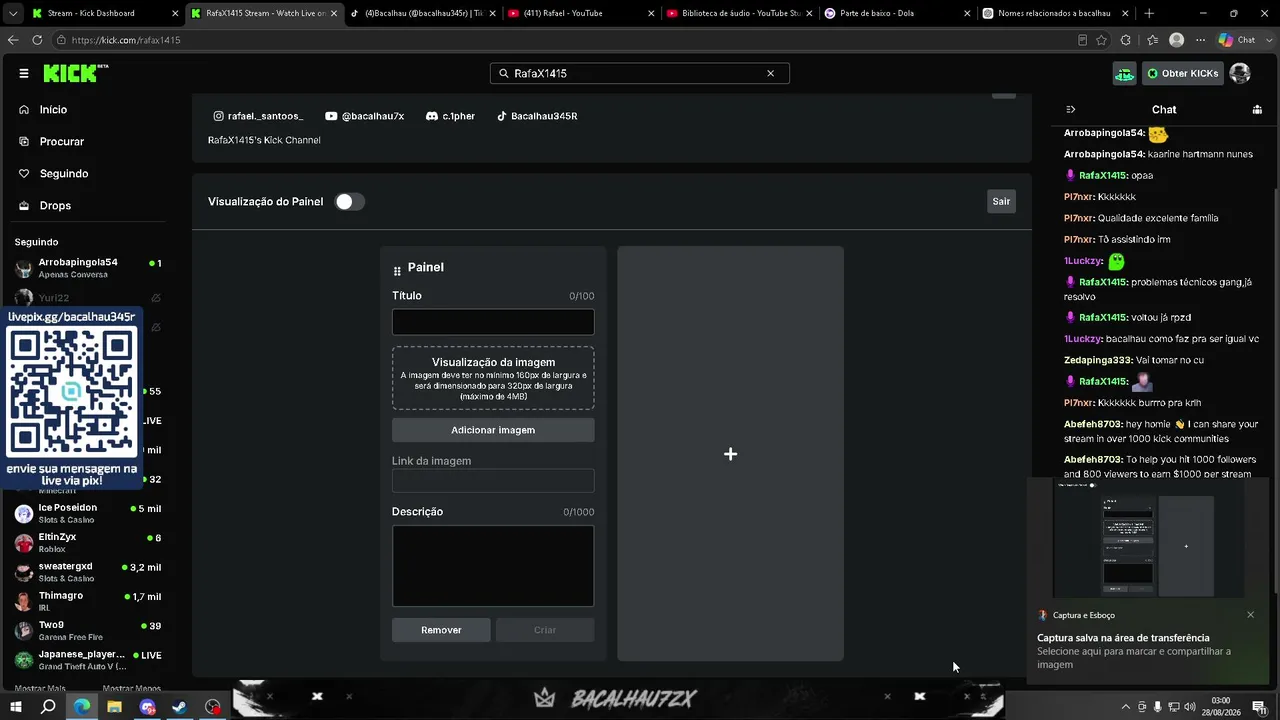Open Two9 channel in sidebar
Image resolution: width=1280 pixels, height=720 pixels.
pos(88,631)
